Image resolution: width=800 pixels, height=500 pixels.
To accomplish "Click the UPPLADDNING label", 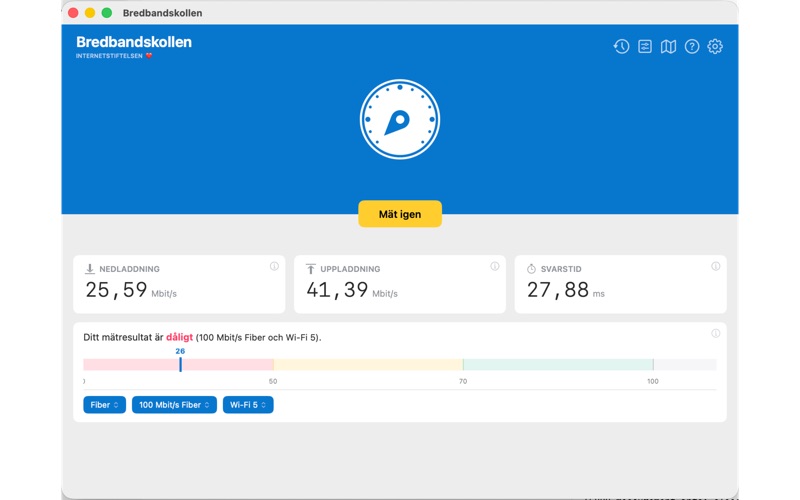I will point(351,269).
